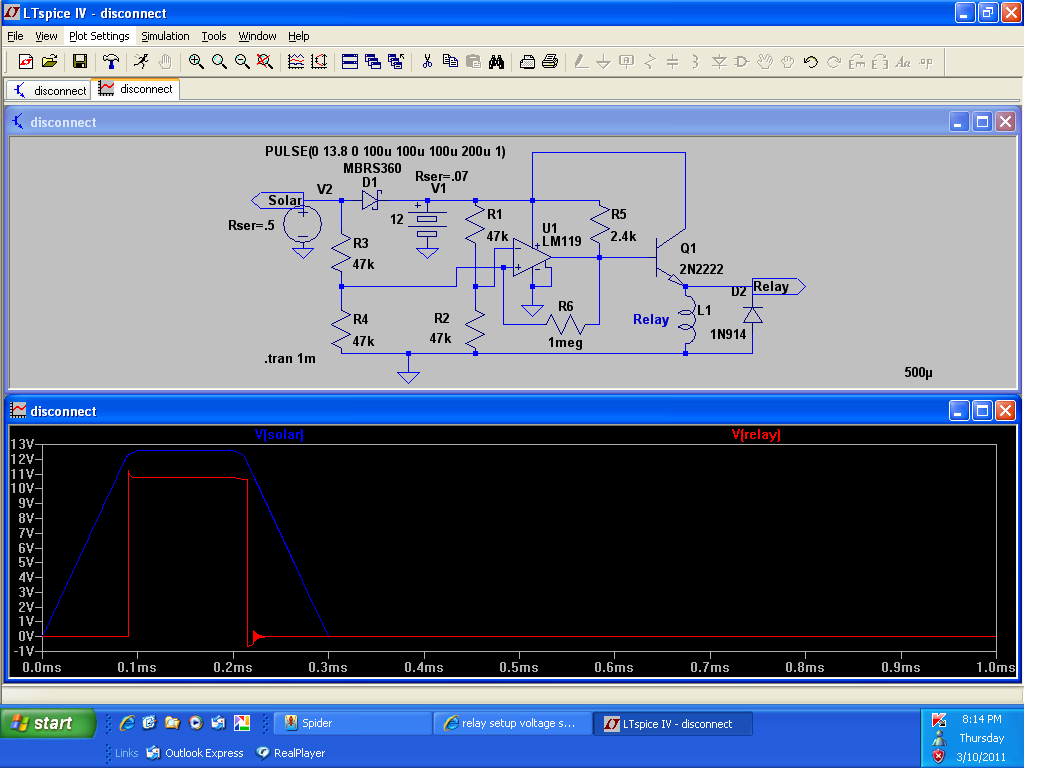
Task: Select the Capacitor tool
Action: [673, 62]
